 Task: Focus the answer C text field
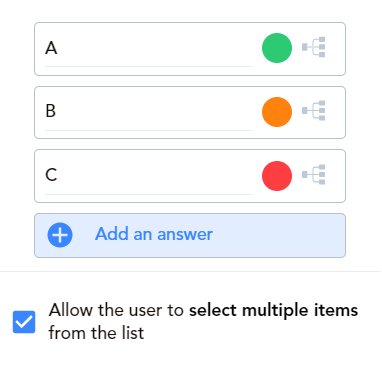pos(148,177)
